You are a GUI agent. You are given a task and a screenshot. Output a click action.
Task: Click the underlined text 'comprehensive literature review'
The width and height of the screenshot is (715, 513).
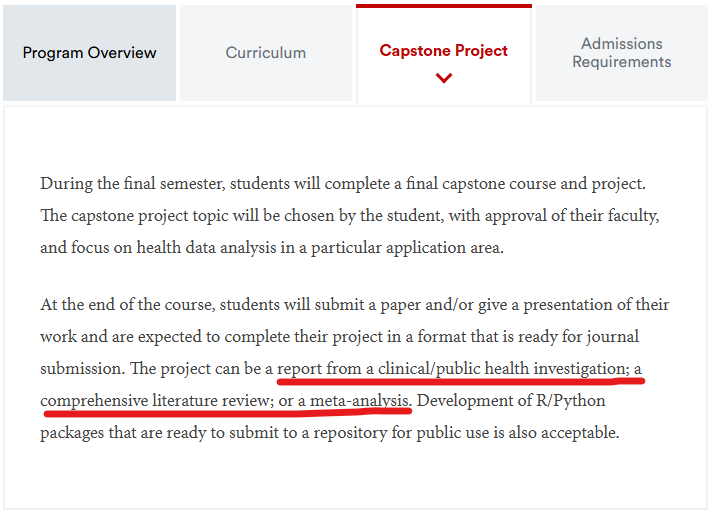coord(154,400)
